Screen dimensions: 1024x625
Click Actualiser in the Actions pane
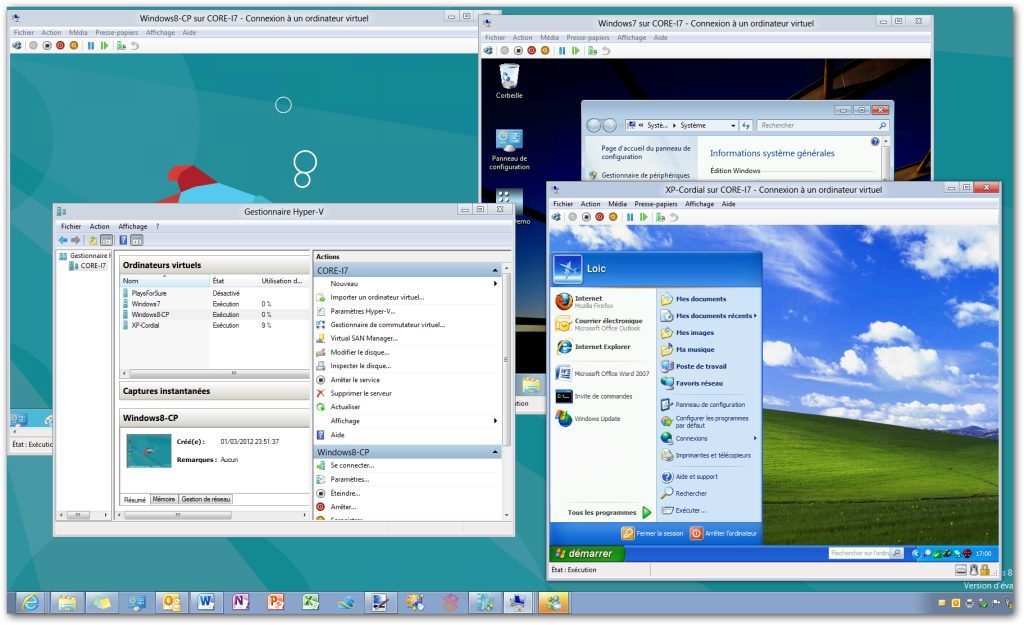(345, 407)
